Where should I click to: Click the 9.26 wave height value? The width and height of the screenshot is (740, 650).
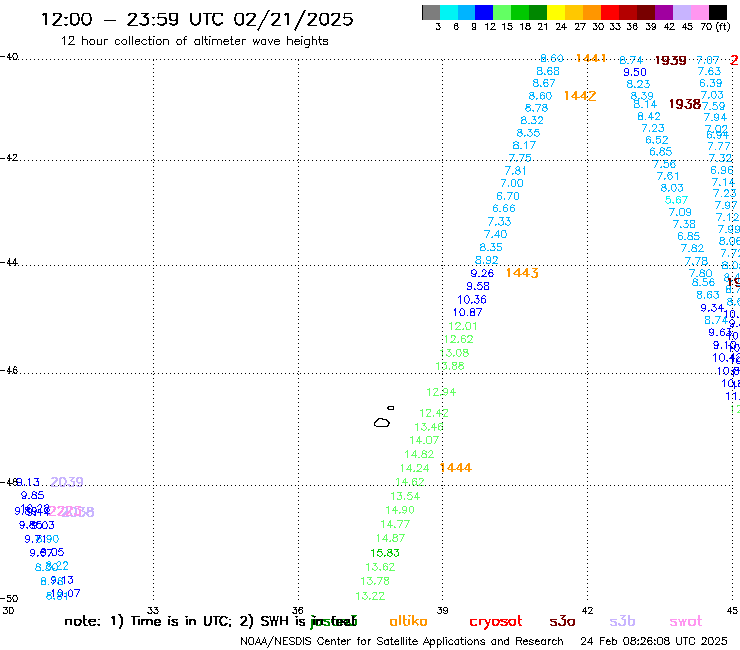(482, 273)
